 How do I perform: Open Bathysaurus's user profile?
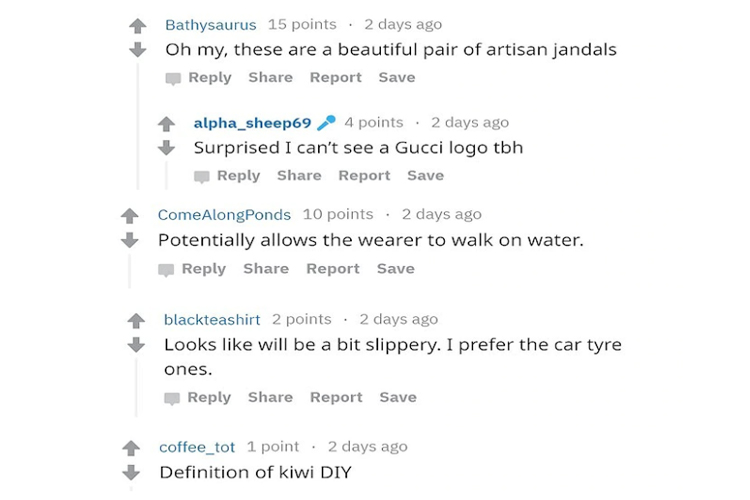point(210,24)
